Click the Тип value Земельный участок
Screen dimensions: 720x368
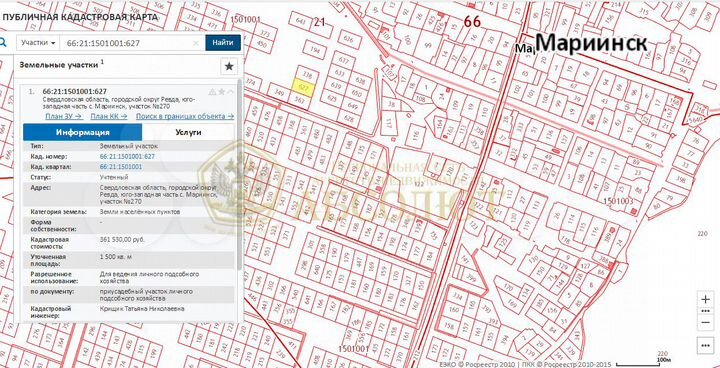click(128, 146)
